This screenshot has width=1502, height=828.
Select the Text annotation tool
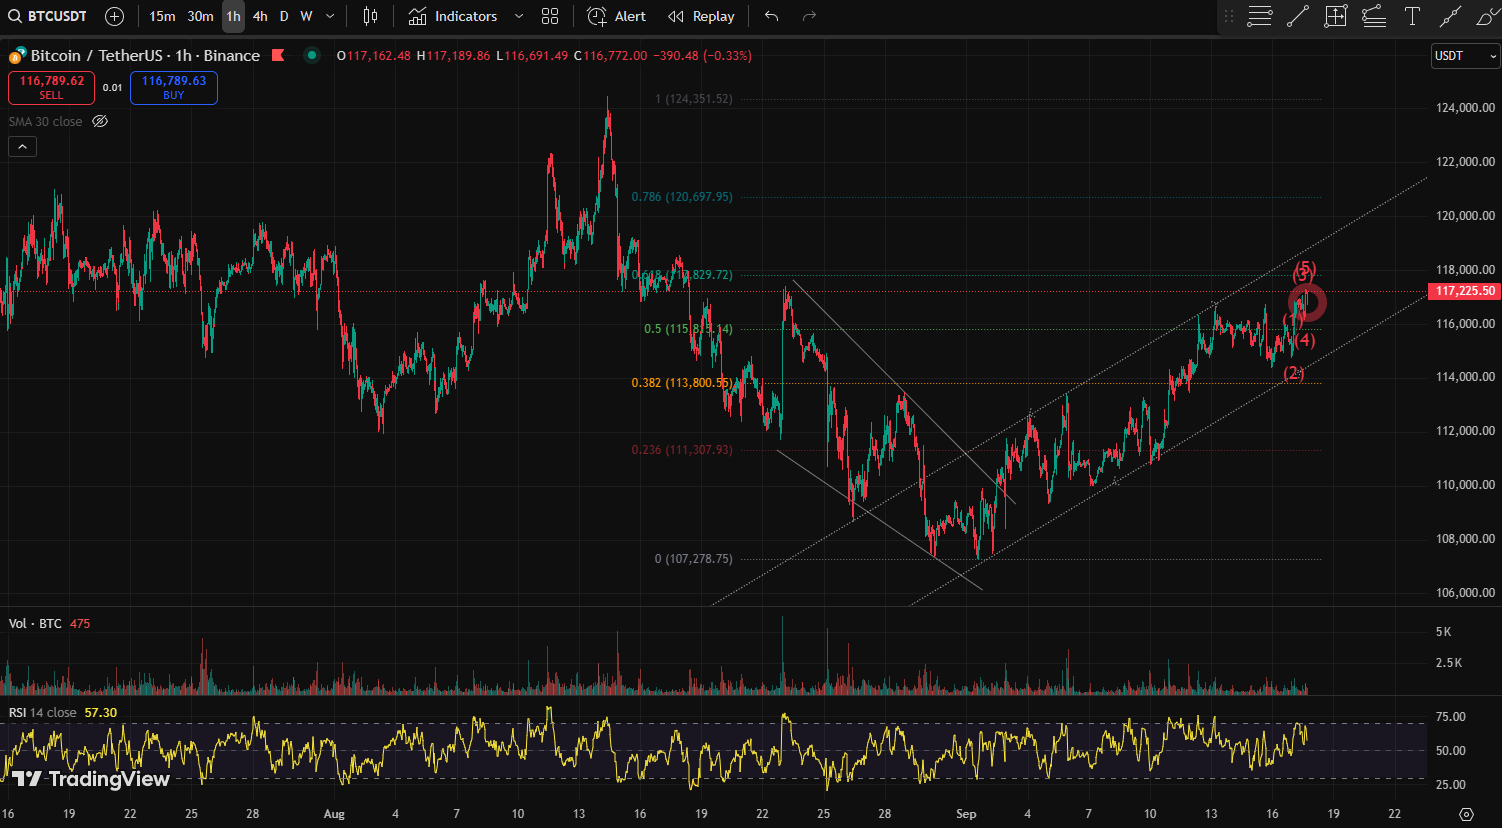pos(1412,16)
